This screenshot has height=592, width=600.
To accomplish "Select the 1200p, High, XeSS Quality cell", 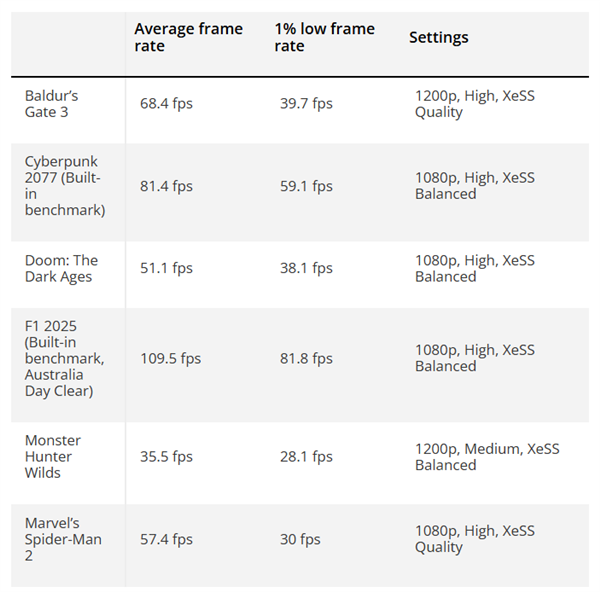I will click(475, 104).
